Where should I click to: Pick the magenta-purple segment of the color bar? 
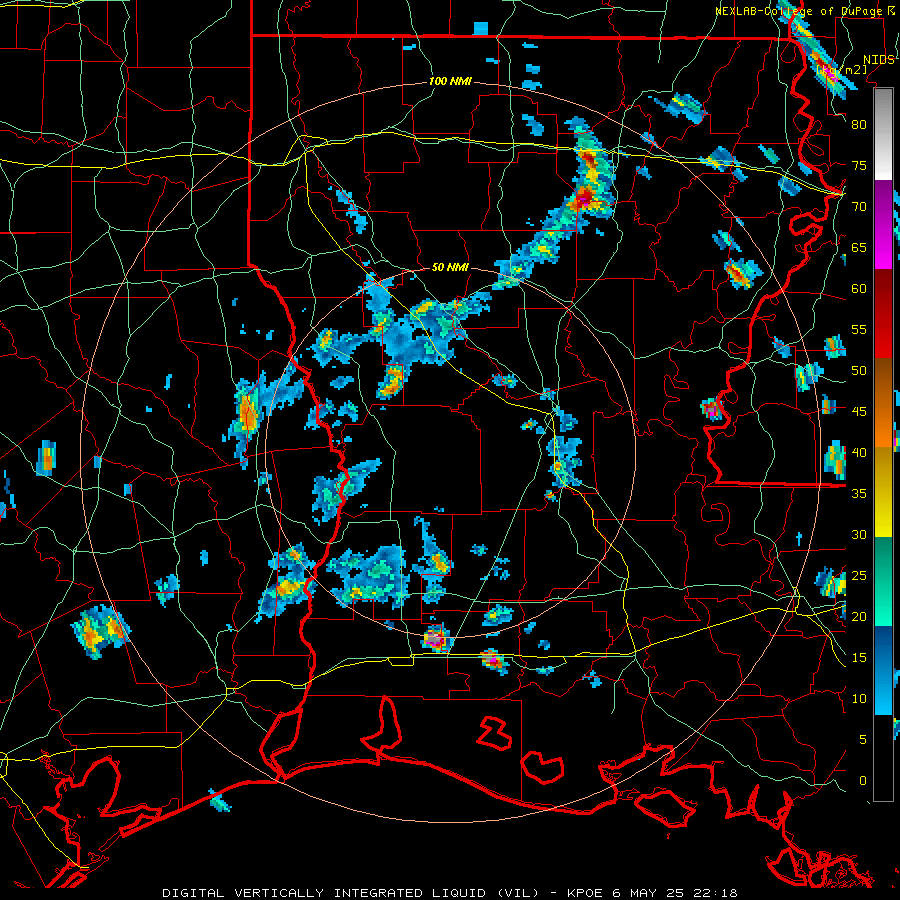click(884, 225)
